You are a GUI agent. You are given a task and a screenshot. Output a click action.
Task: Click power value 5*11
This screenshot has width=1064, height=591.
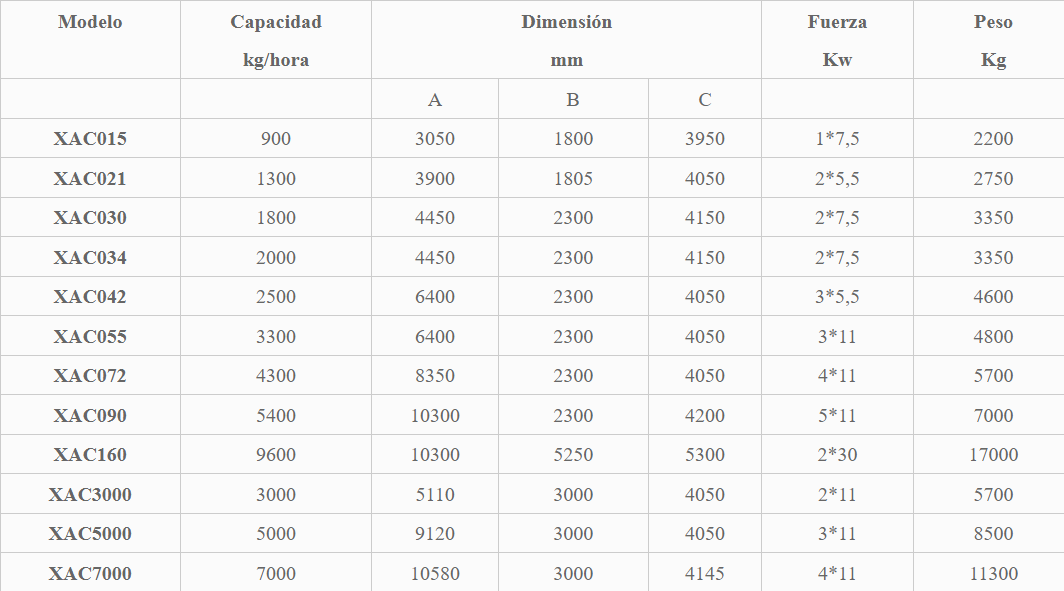tap(837, 415)
